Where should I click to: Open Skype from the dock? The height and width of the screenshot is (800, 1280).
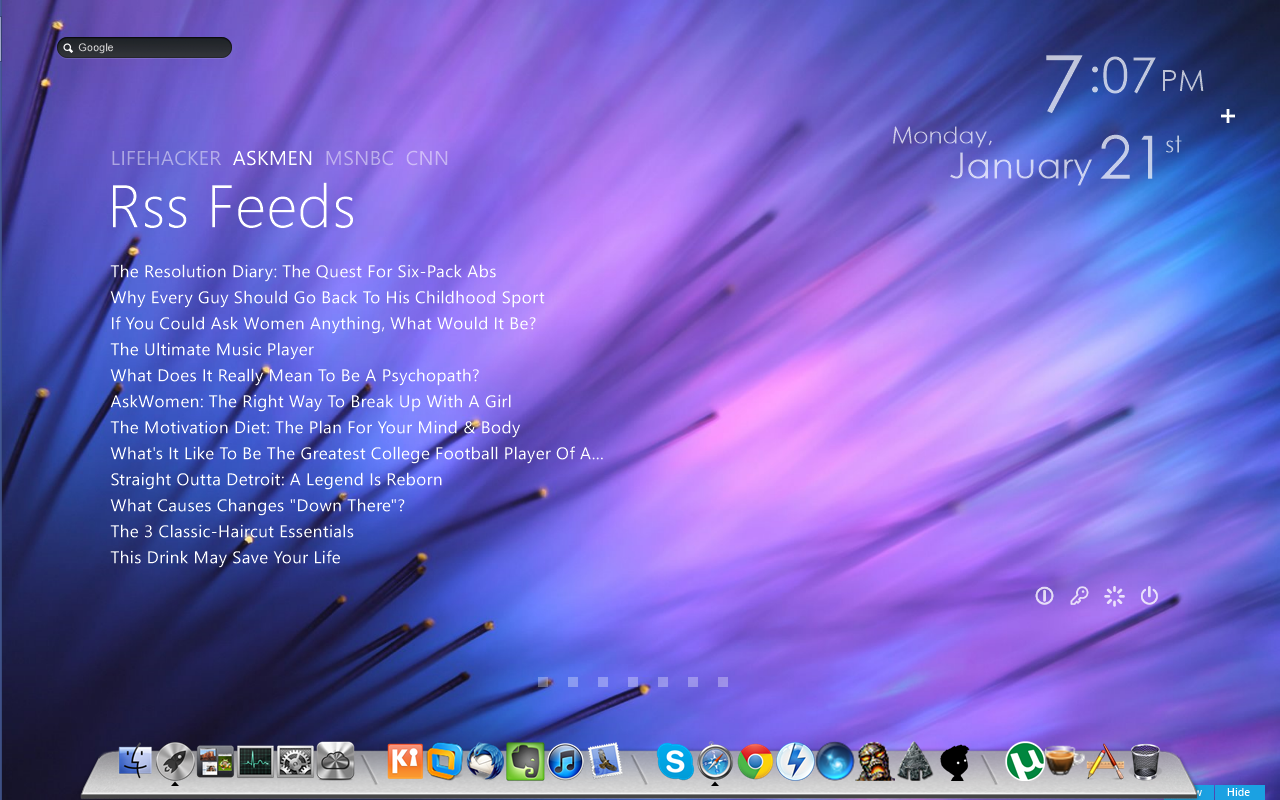click(x=674, y=762)
